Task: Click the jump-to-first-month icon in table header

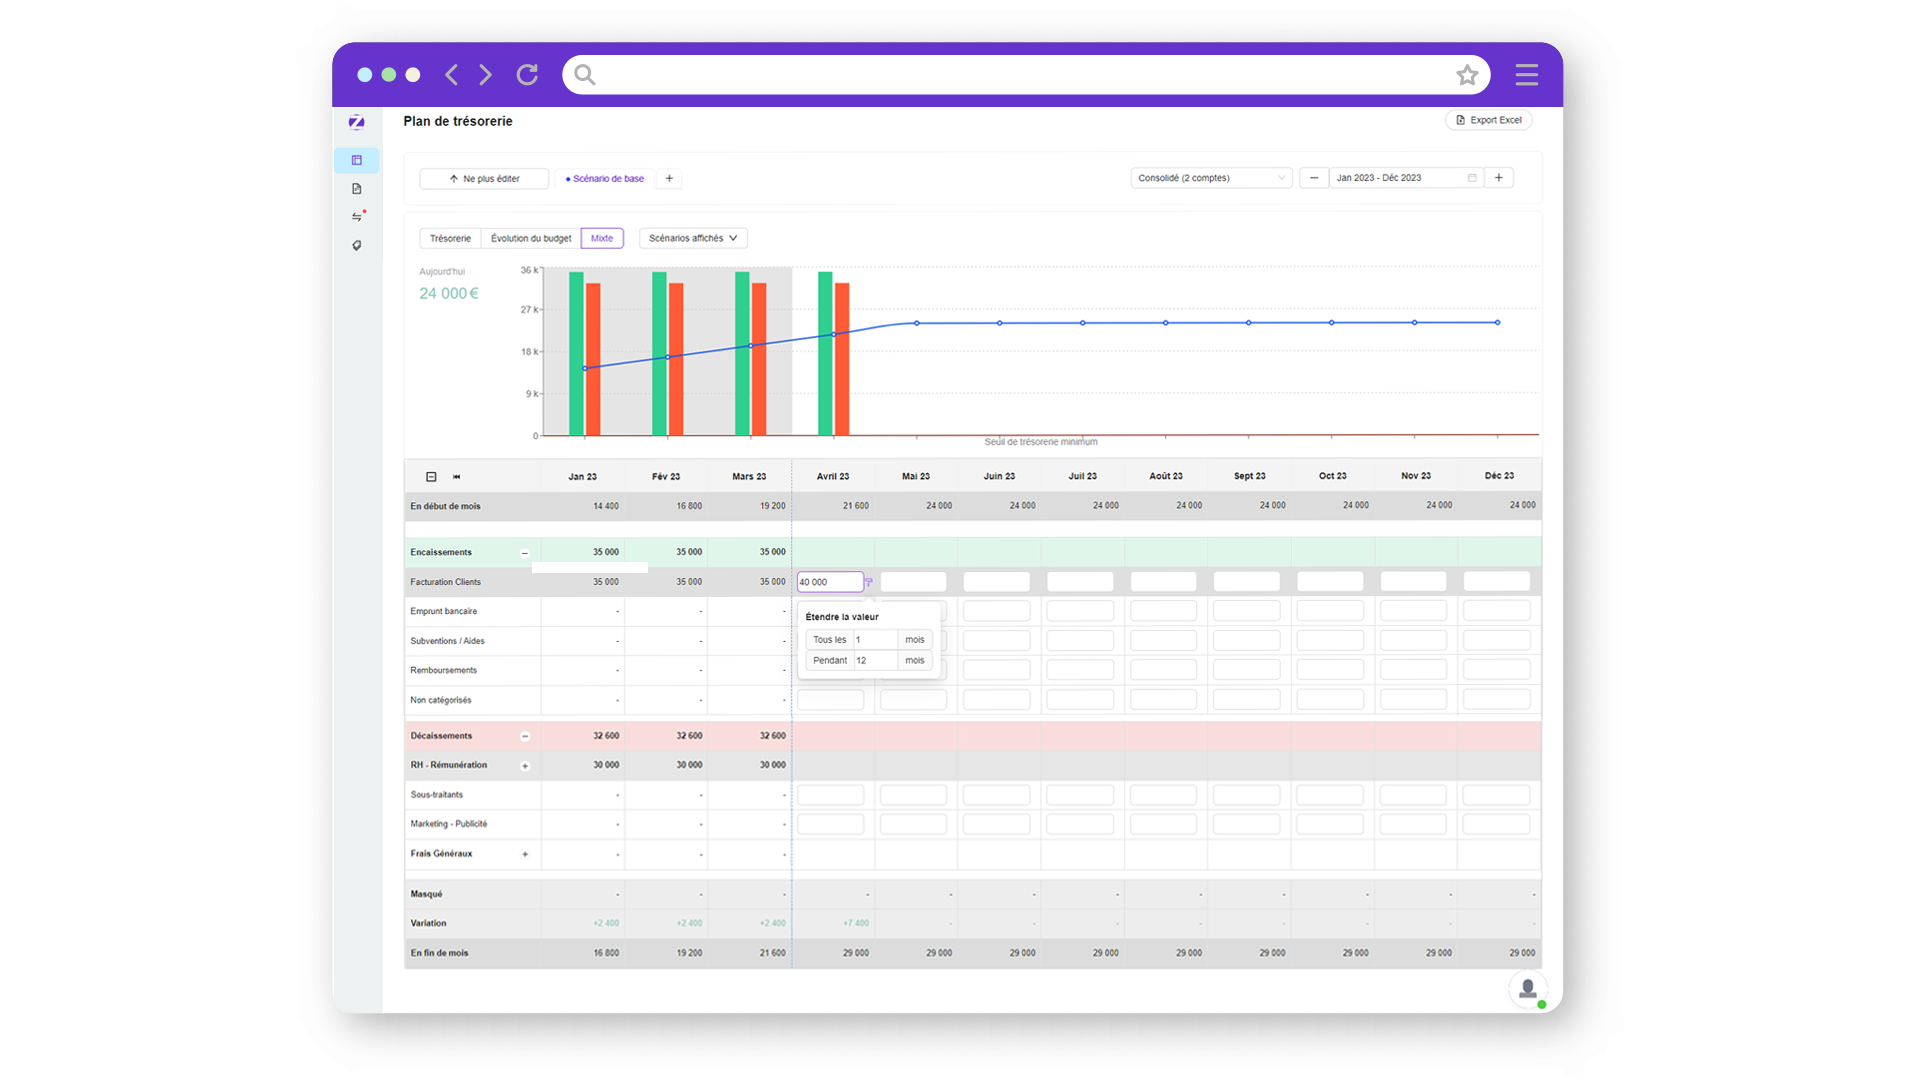Action: [x=457, y=477]
